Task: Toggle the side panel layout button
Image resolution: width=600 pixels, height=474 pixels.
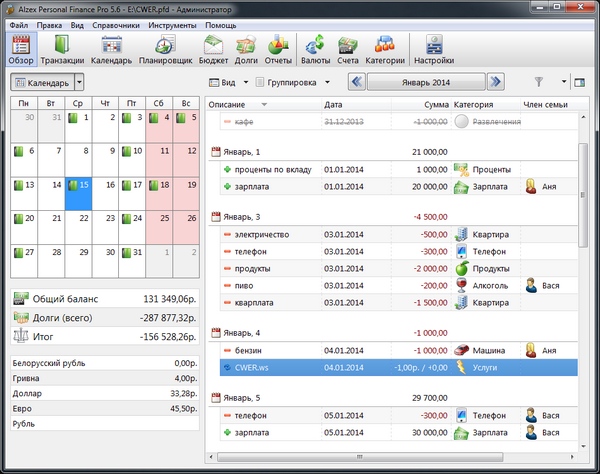Action: [x=578, y=82]
